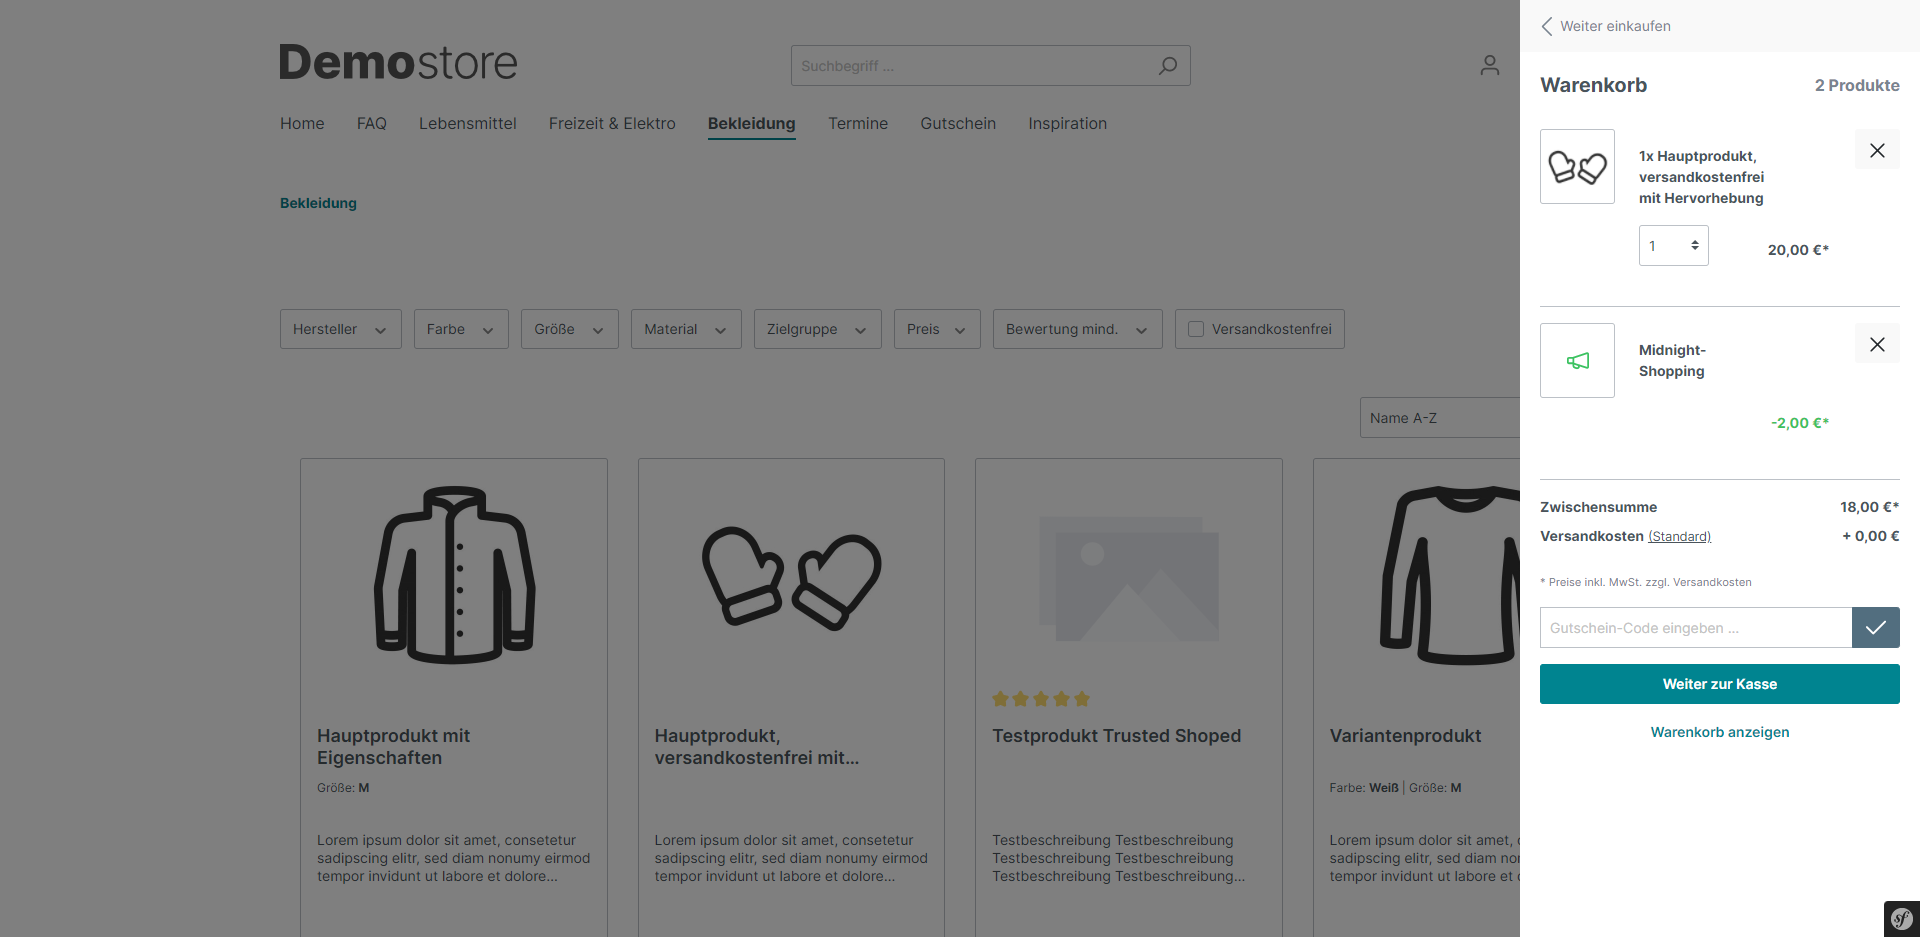Click the Standard shipping method link
The height and width of the screenshot is (937, 1920).
[x=1679, y=537]
